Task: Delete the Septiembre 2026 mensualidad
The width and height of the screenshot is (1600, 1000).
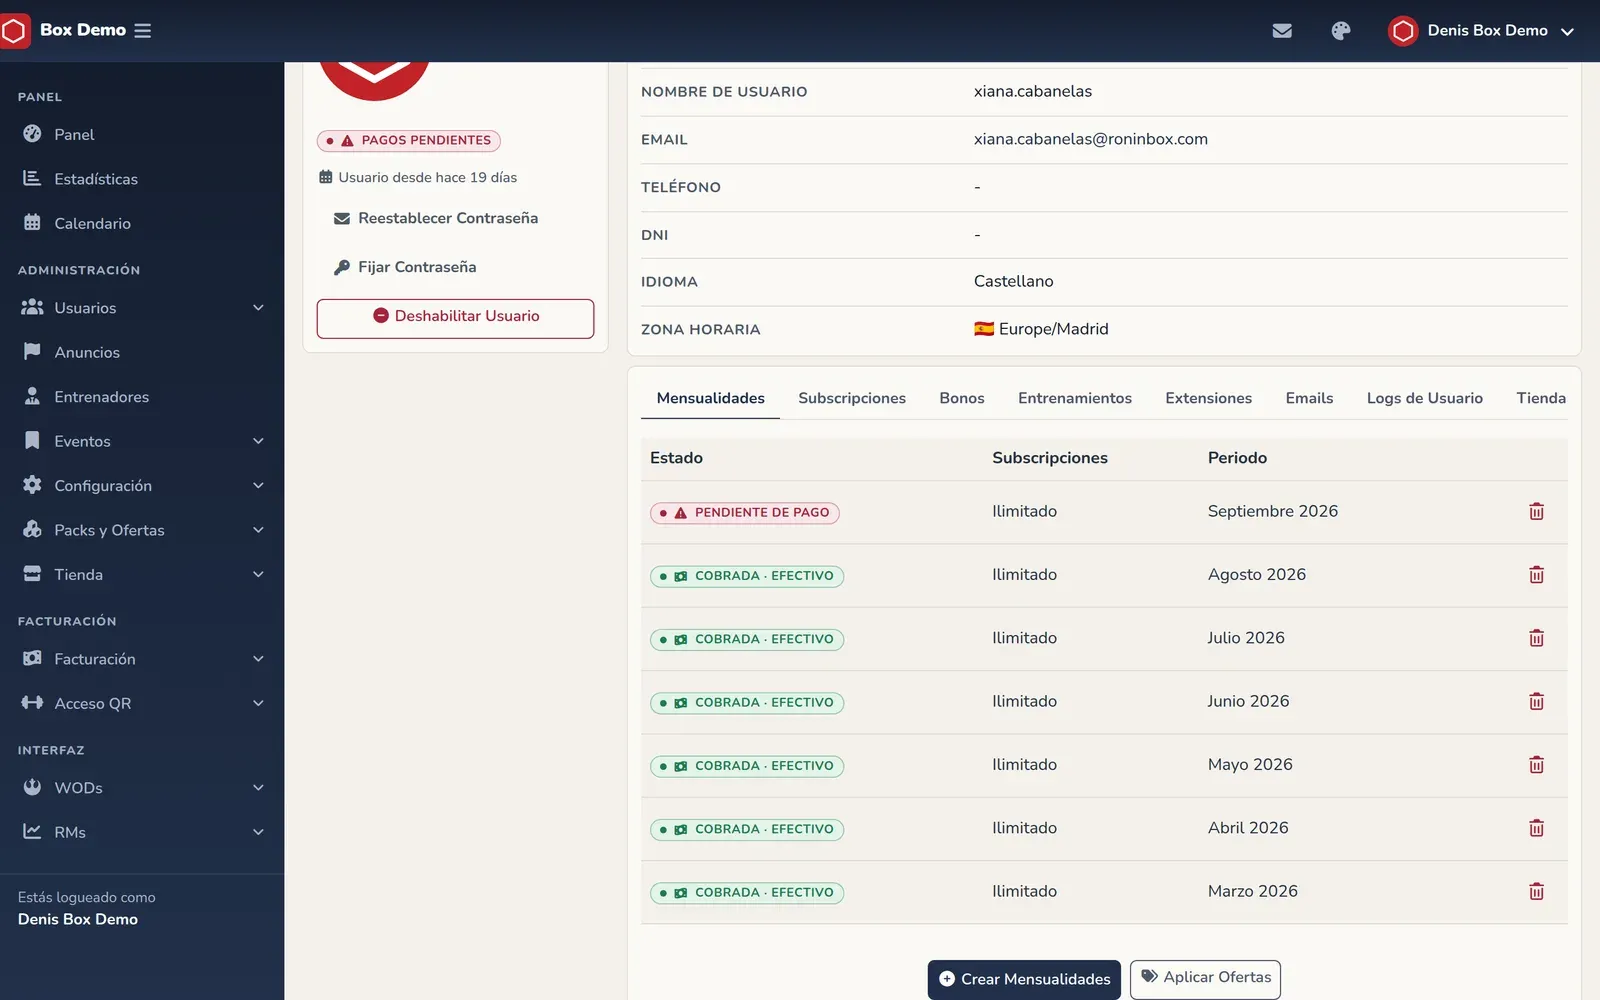Action: (1537, 512)
